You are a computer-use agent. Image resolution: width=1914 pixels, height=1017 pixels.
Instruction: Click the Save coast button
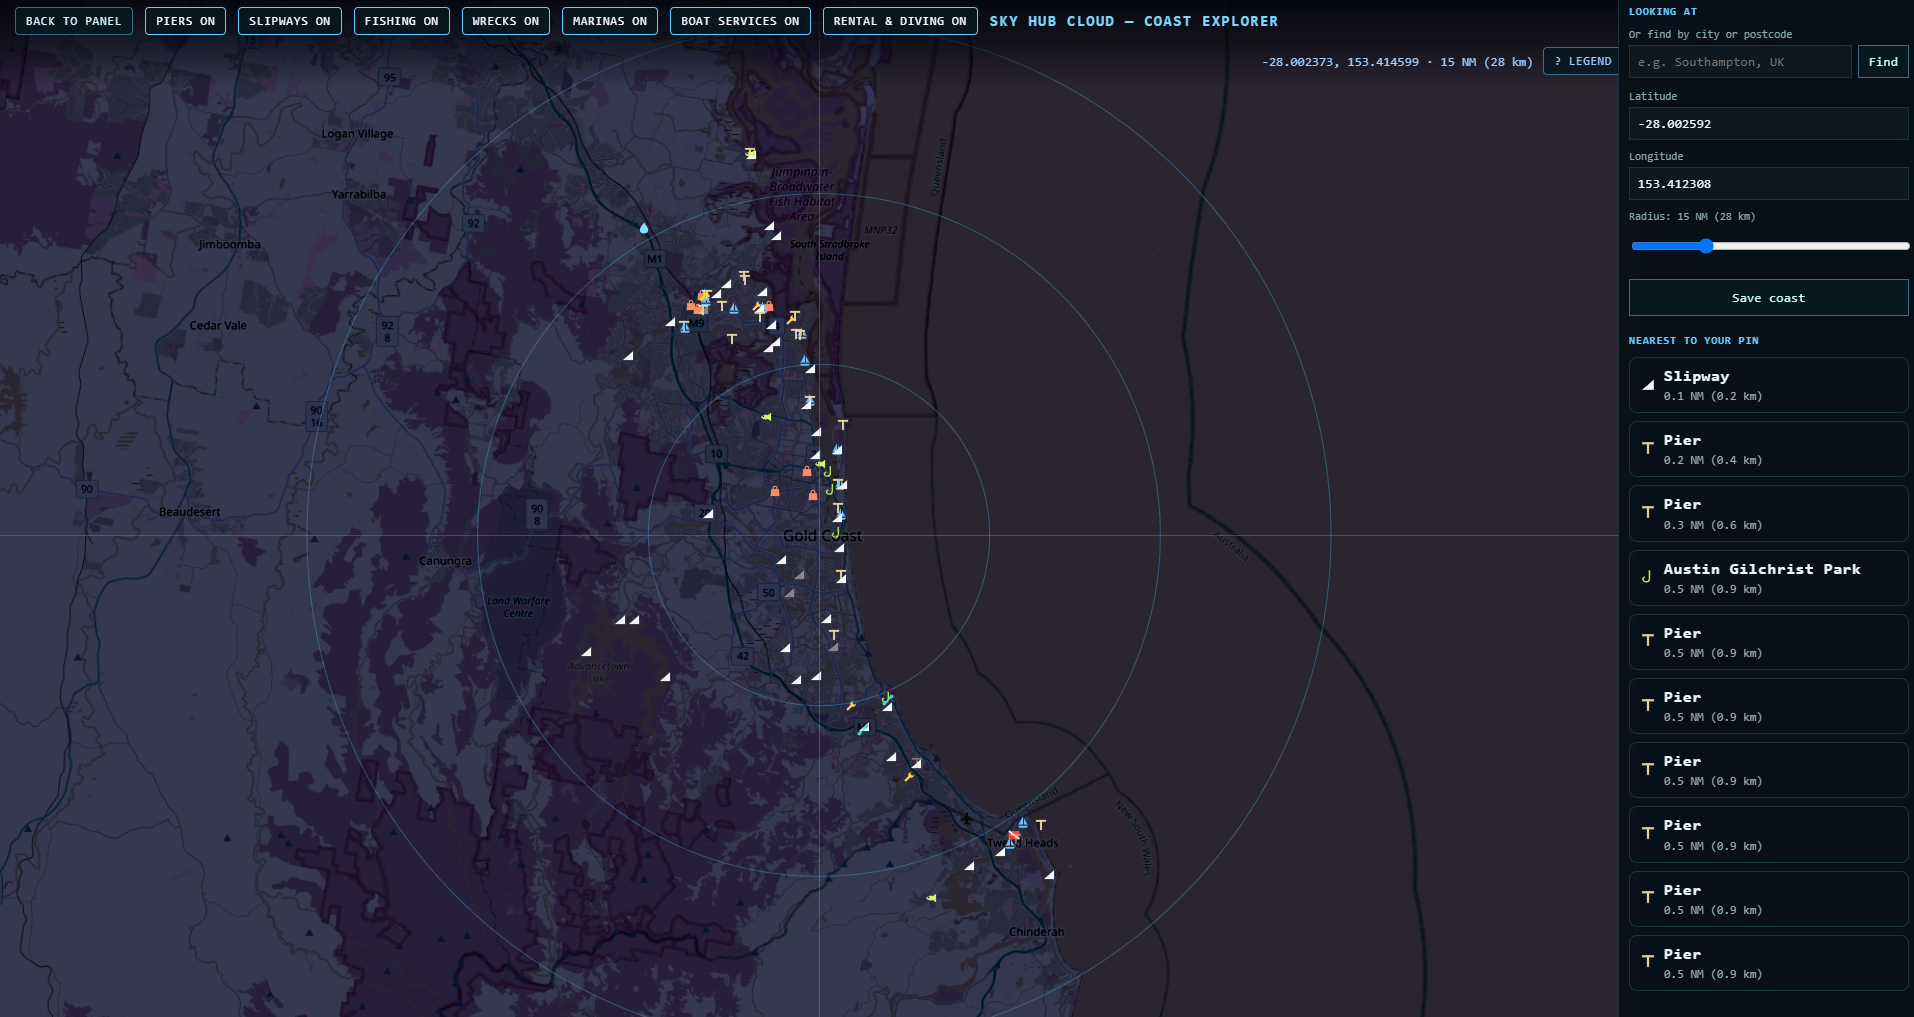click(x=1768, y=298)
